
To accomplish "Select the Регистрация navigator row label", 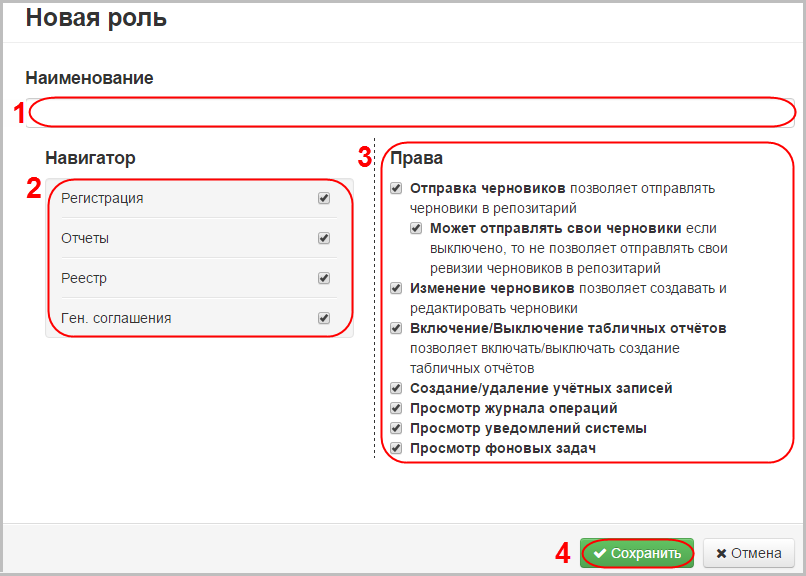I will (x=102, y=198).
